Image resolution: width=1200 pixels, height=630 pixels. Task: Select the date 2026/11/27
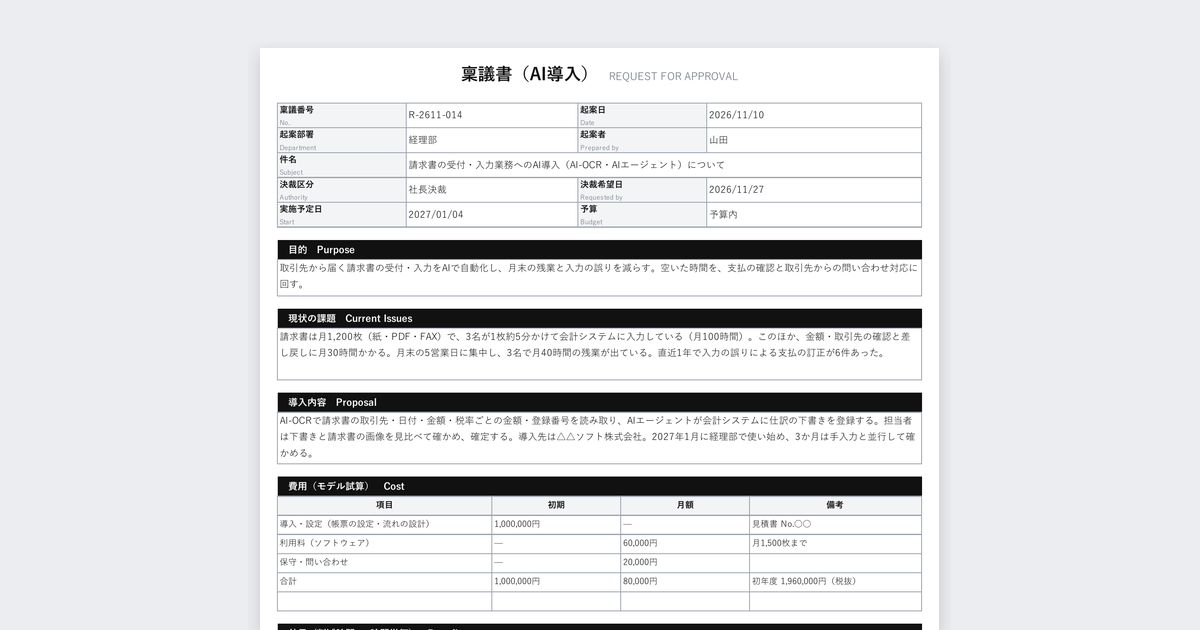pyautogui.click(x=736, y=190)
